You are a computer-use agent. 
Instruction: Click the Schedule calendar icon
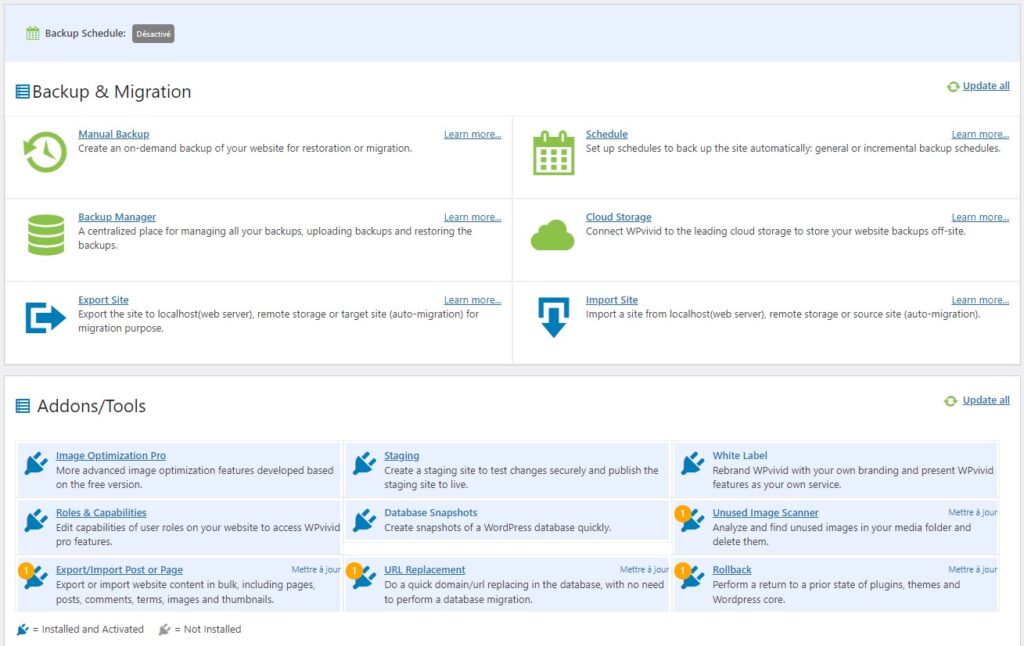click(553, 153)
